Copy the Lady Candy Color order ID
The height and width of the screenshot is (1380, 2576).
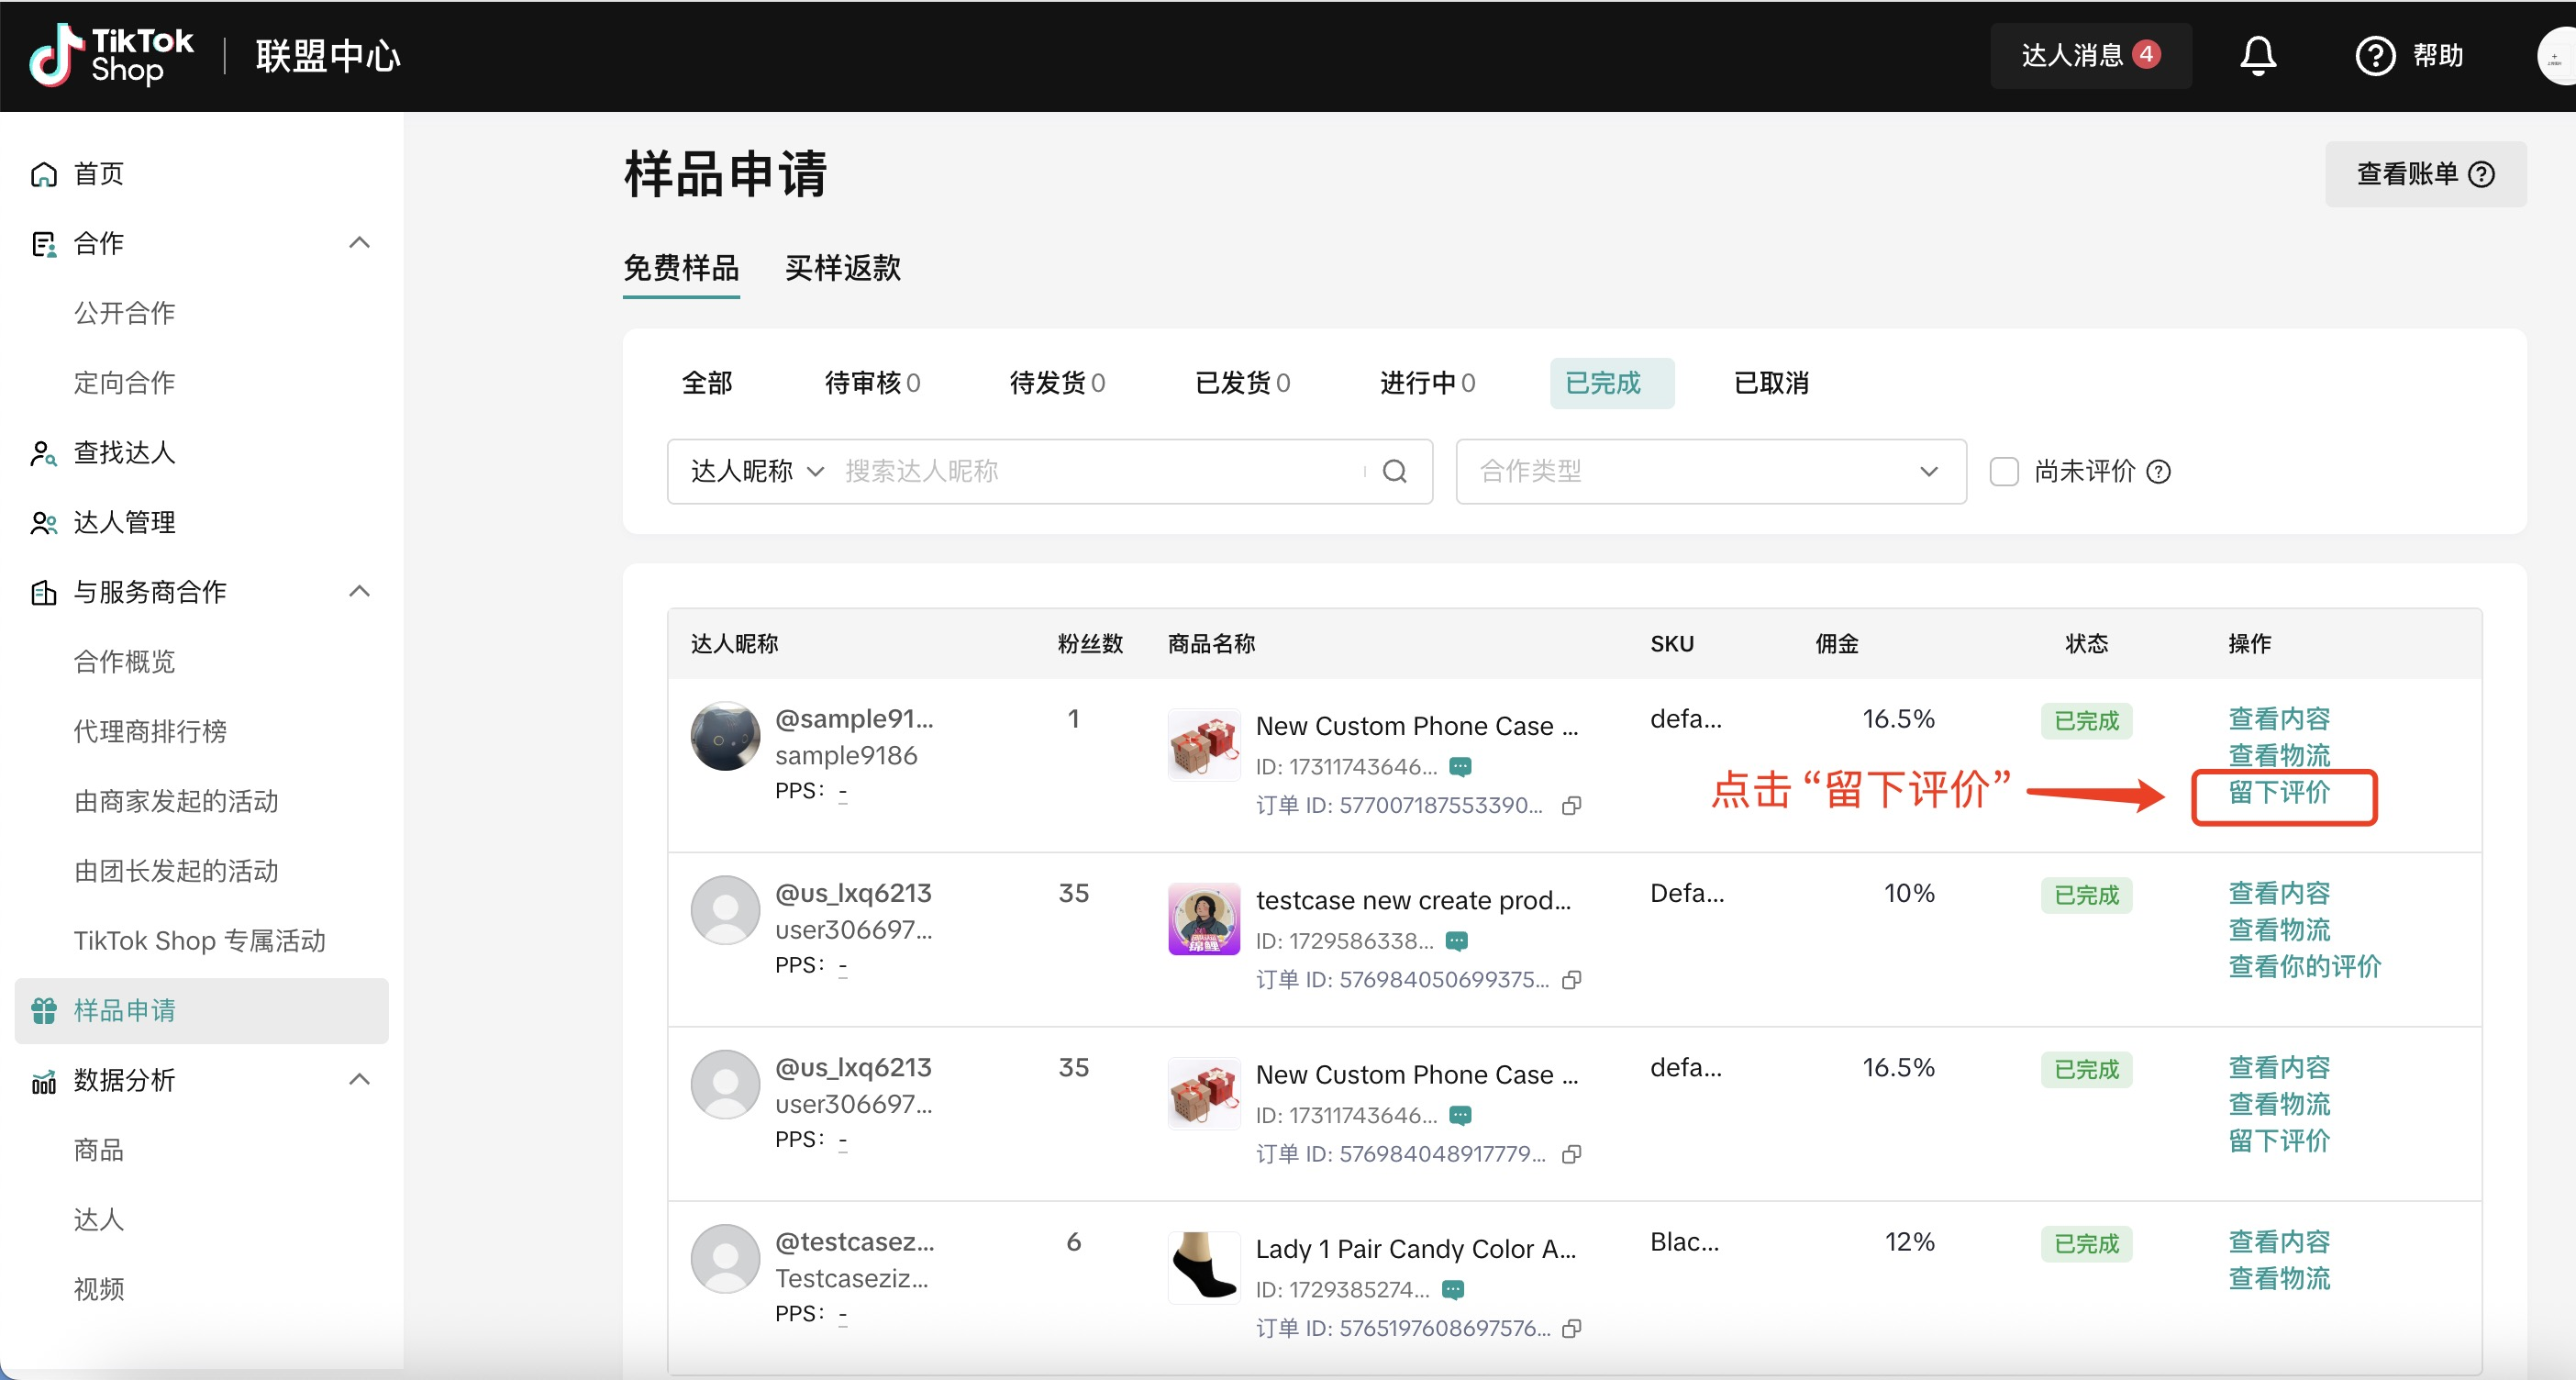(x=1571, y=1328)
